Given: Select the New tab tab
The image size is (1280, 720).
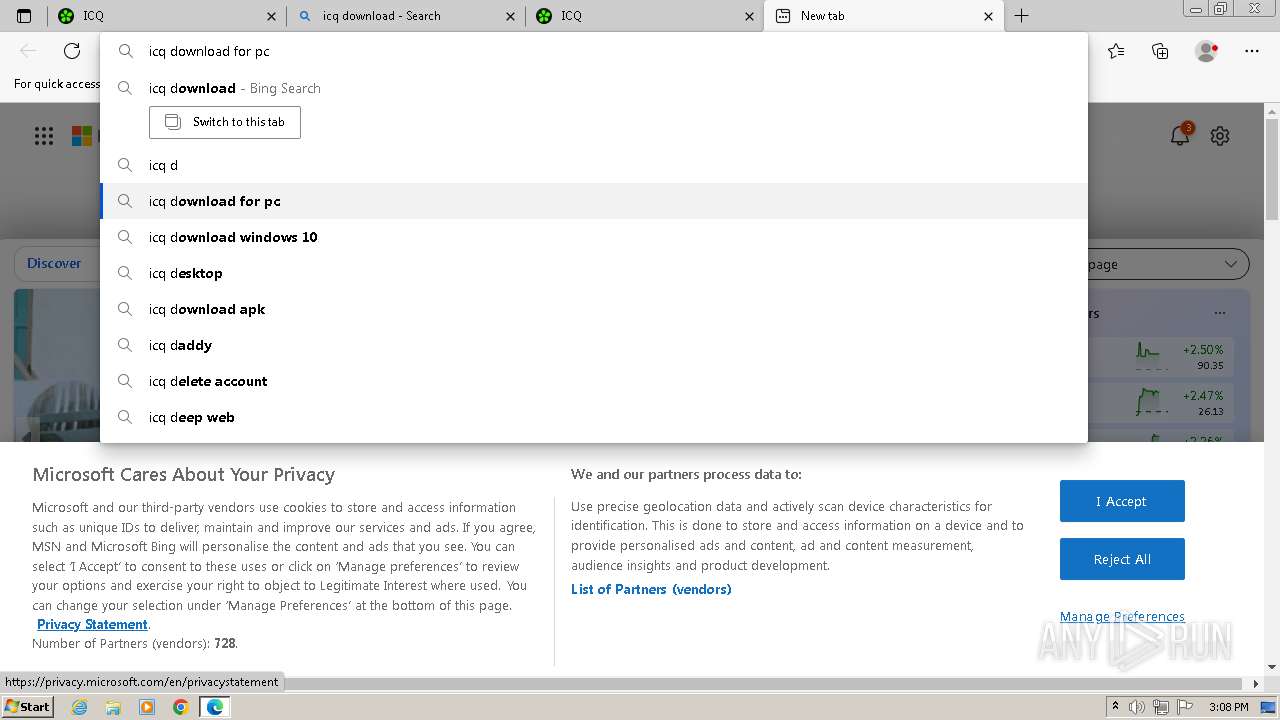Looking at the screenshot, I should pos(884,16).
